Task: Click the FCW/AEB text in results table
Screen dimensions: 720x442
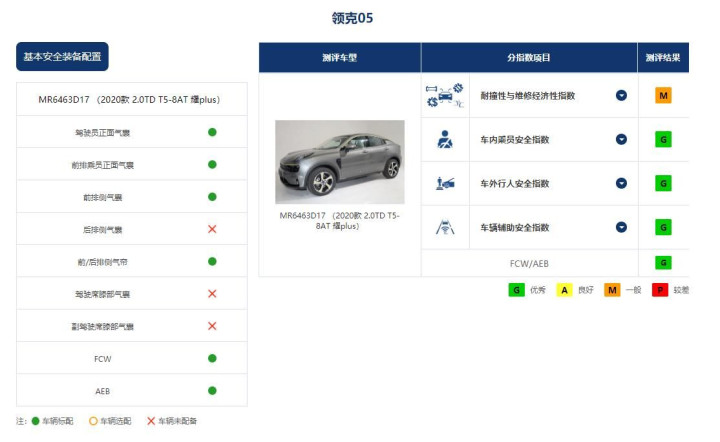Action: [x=529, y=263]
